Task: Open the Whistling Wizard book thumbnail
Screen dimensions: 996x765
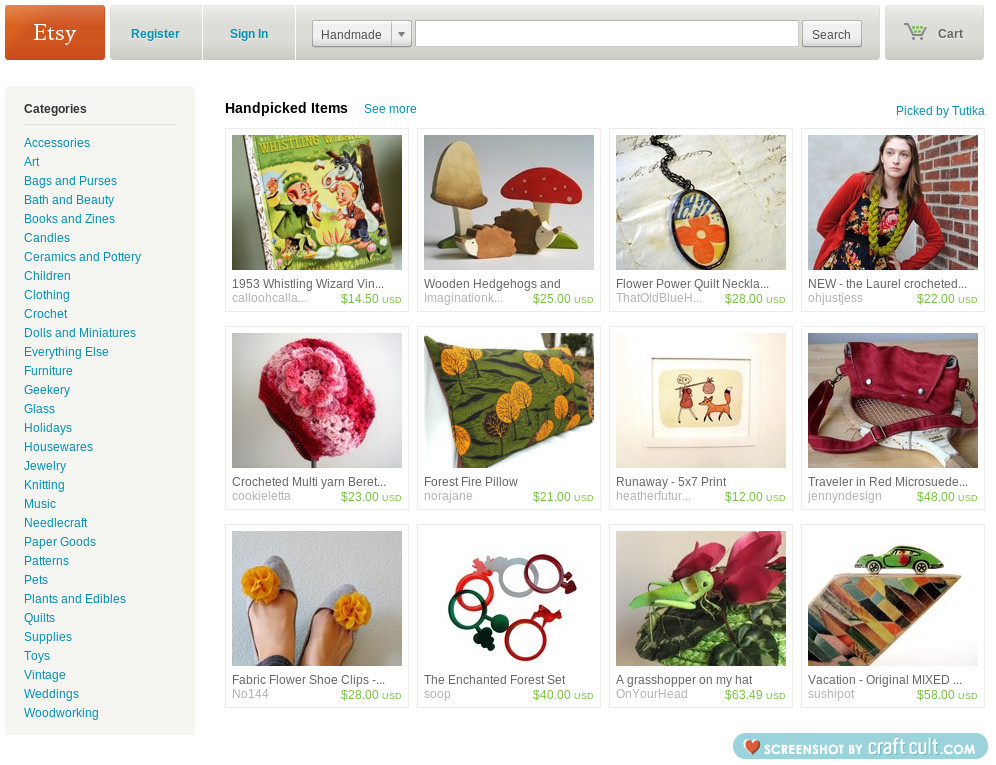Action: point(317,202)
